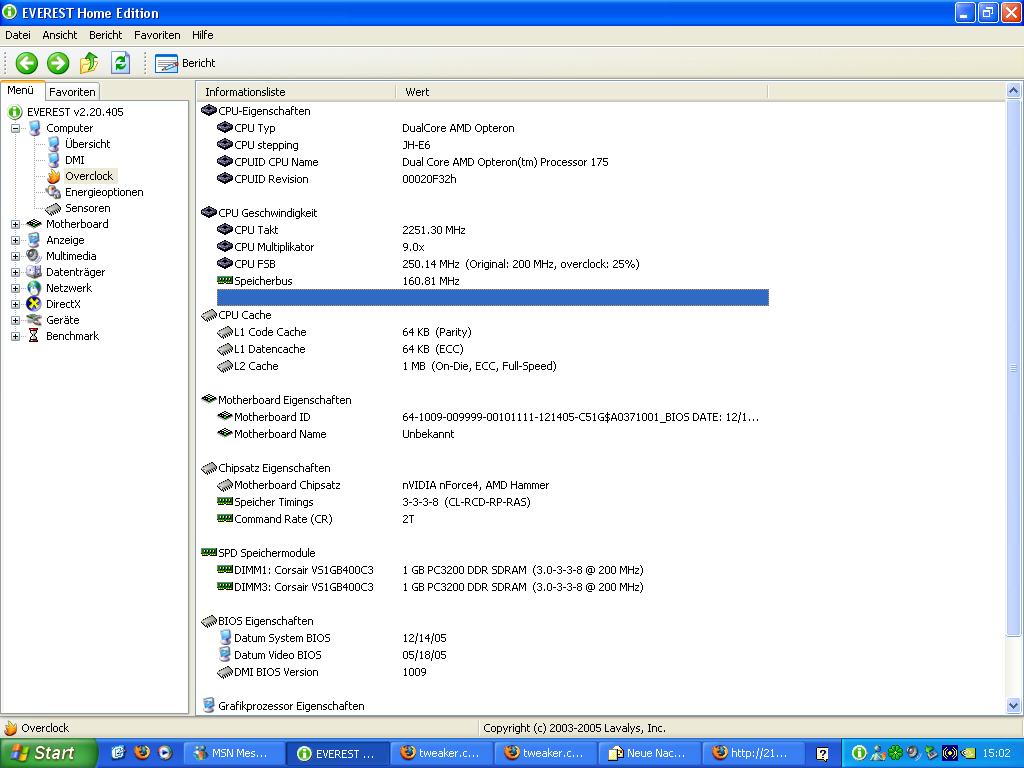Viewport: 1024px width, 768px height.
Task: Click the Windows Start button
Action: tap(47, 753)
